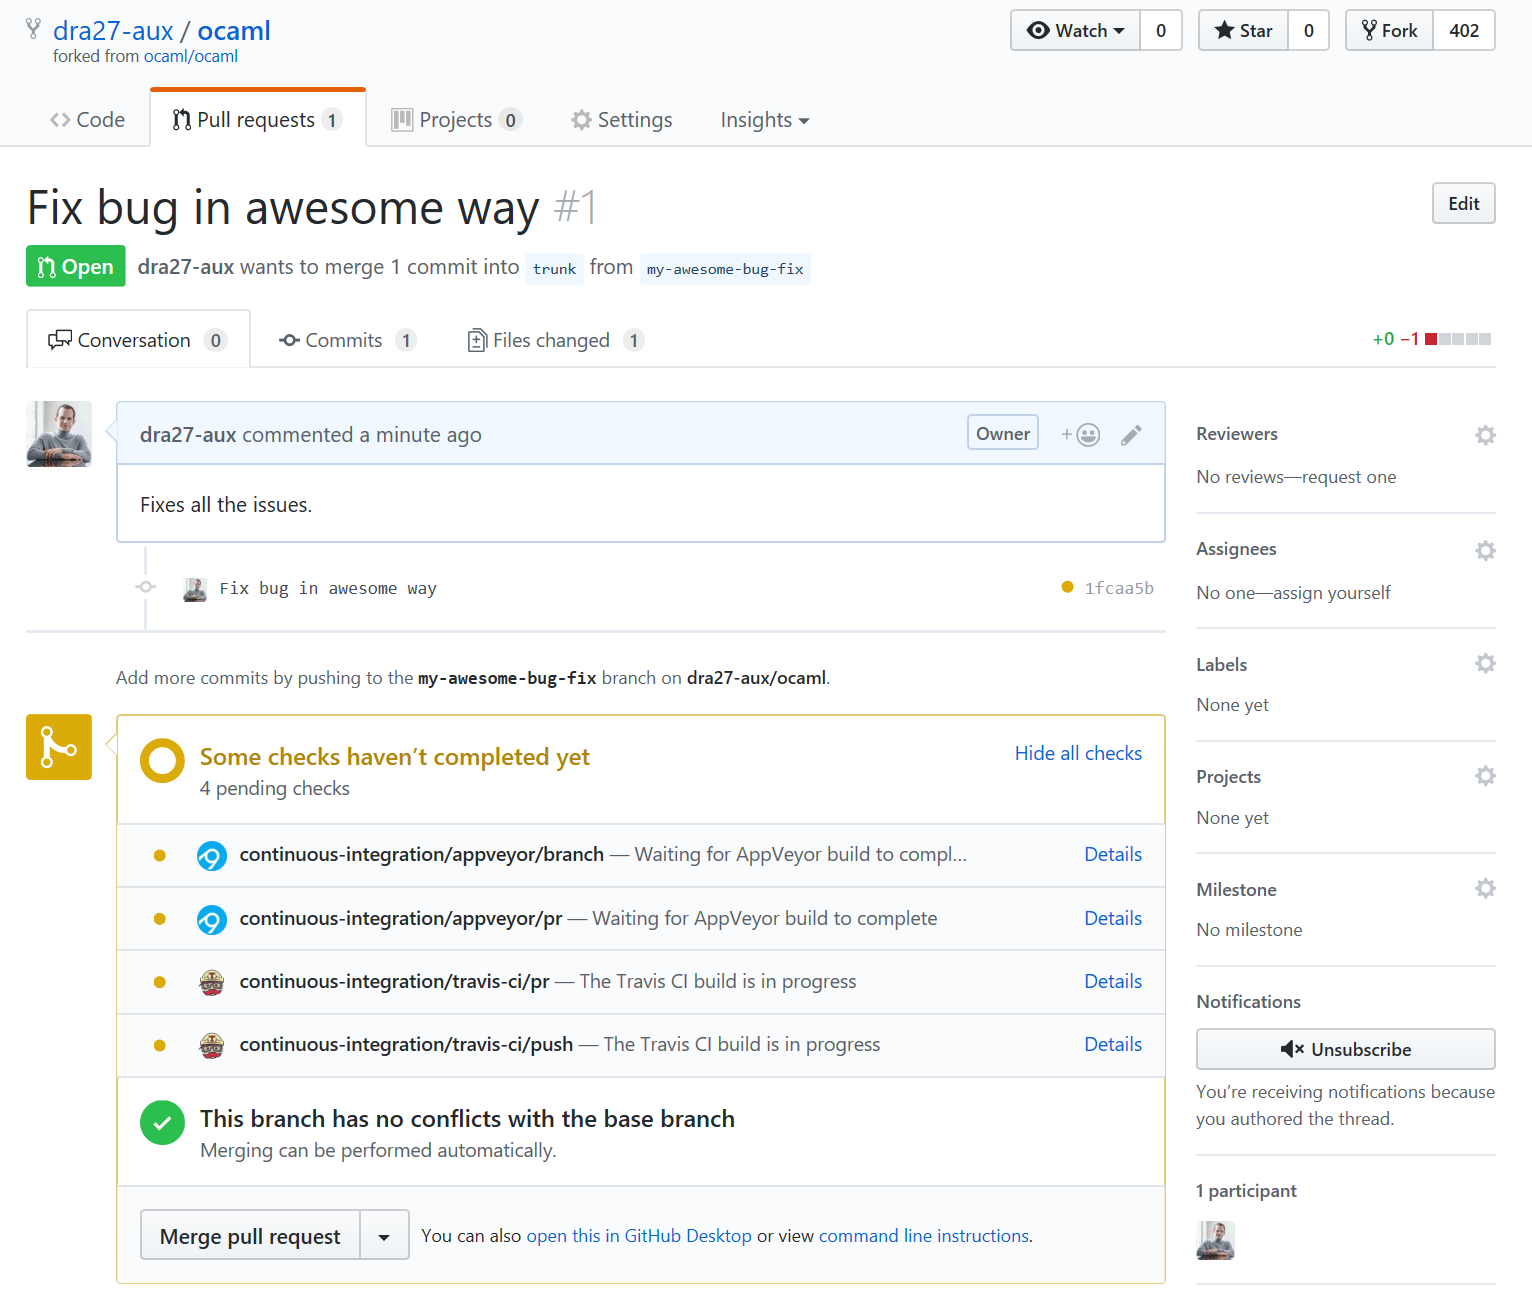
Task: Star the repository
Action: pyautogui.click(x=1243, y=30)
